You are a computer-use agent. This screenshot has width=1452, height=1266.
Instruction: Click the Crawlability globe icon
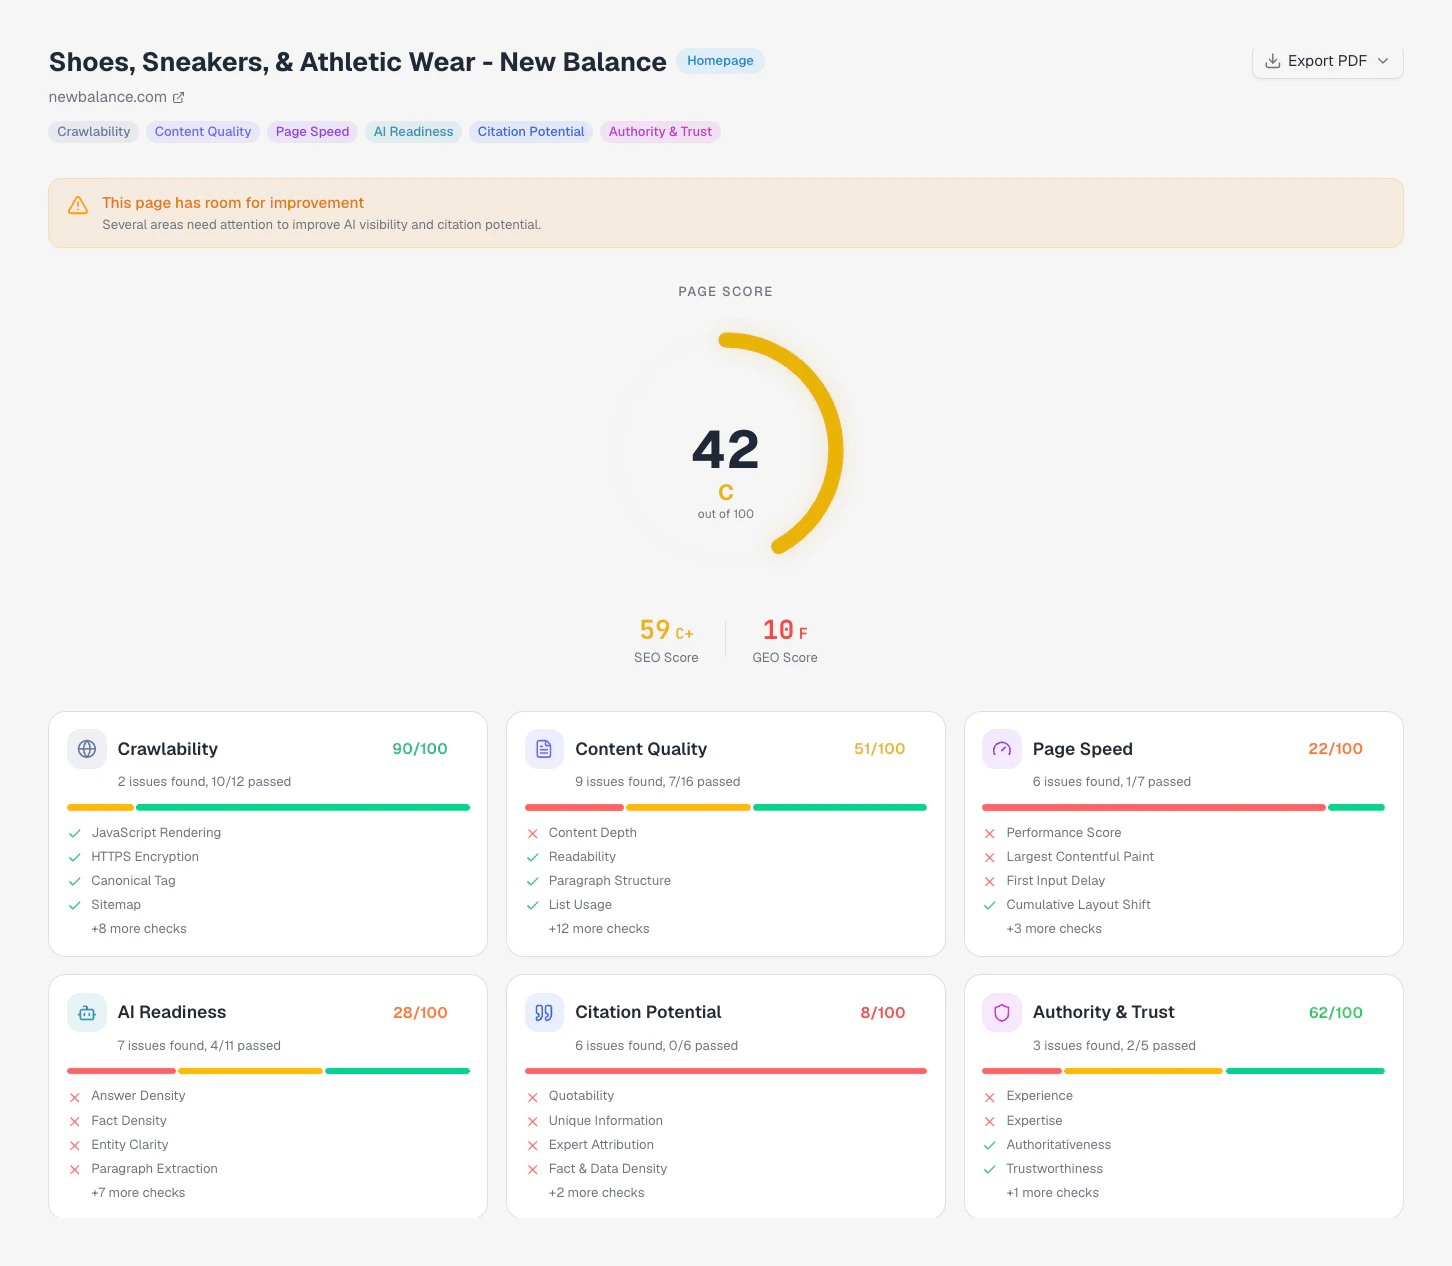[87, 749]
